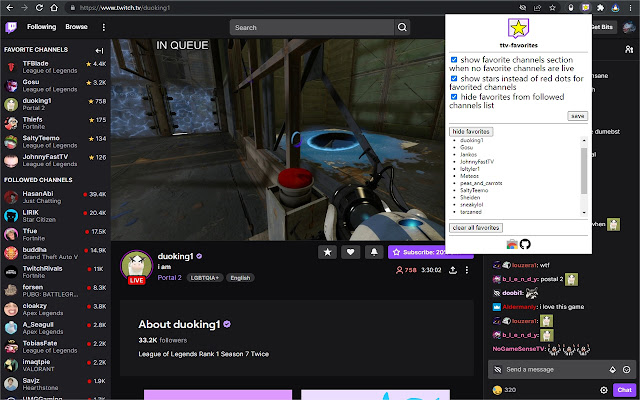640x400 pixels.
Task: Click the Search input field
Action: coord(312,27)
